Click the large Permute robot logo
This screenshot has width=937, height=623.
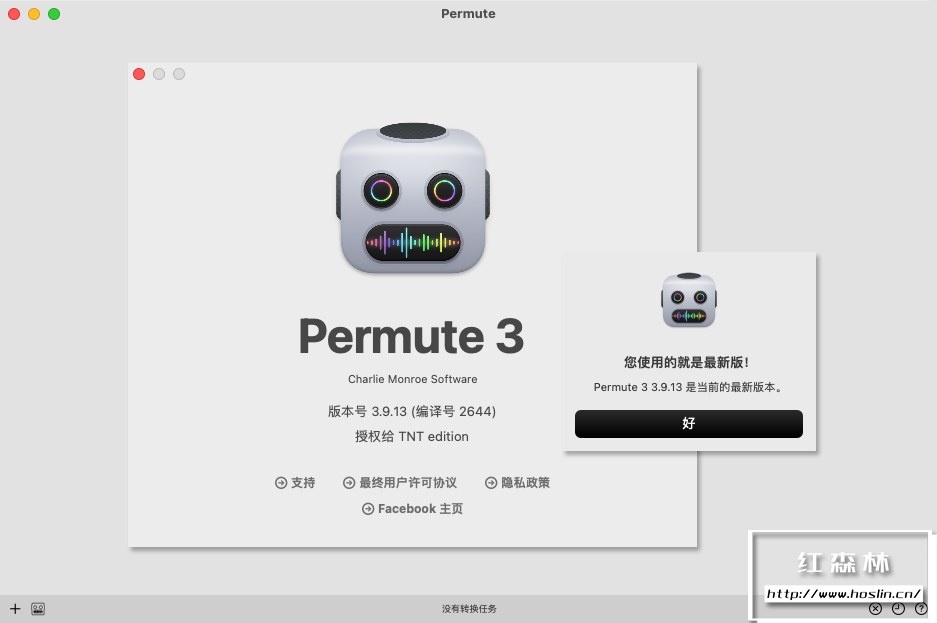tap(412, 198)
